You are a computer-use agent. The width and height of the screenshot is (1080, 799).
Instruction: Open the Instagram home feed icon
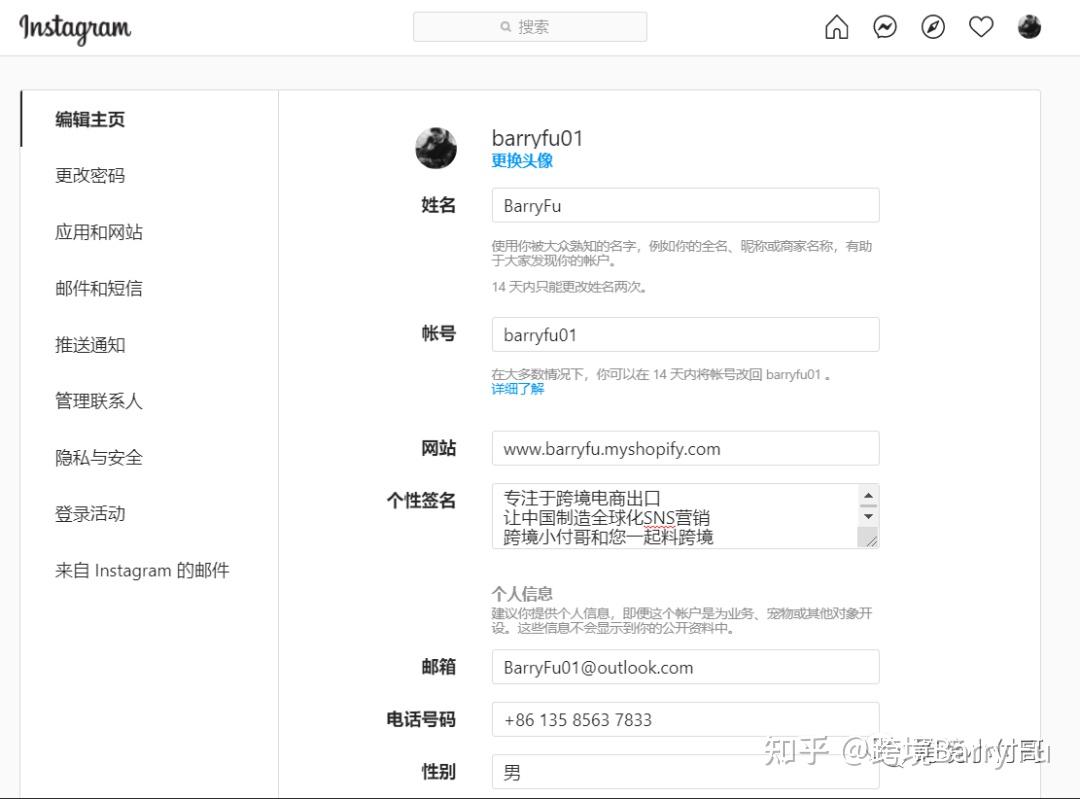(836, 27)
